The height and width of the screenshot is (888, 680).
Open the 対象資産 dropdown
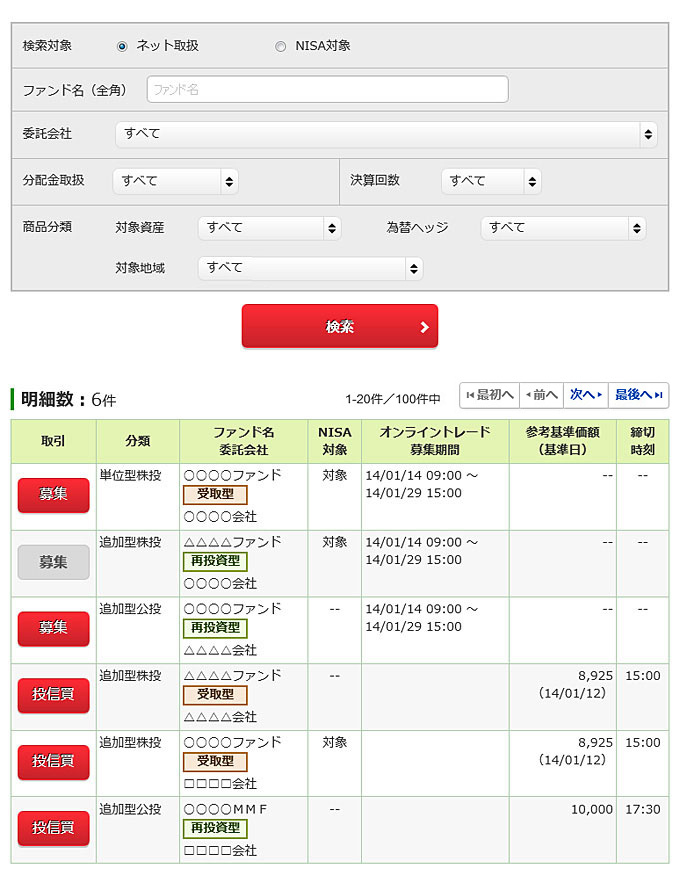point(270,228)
